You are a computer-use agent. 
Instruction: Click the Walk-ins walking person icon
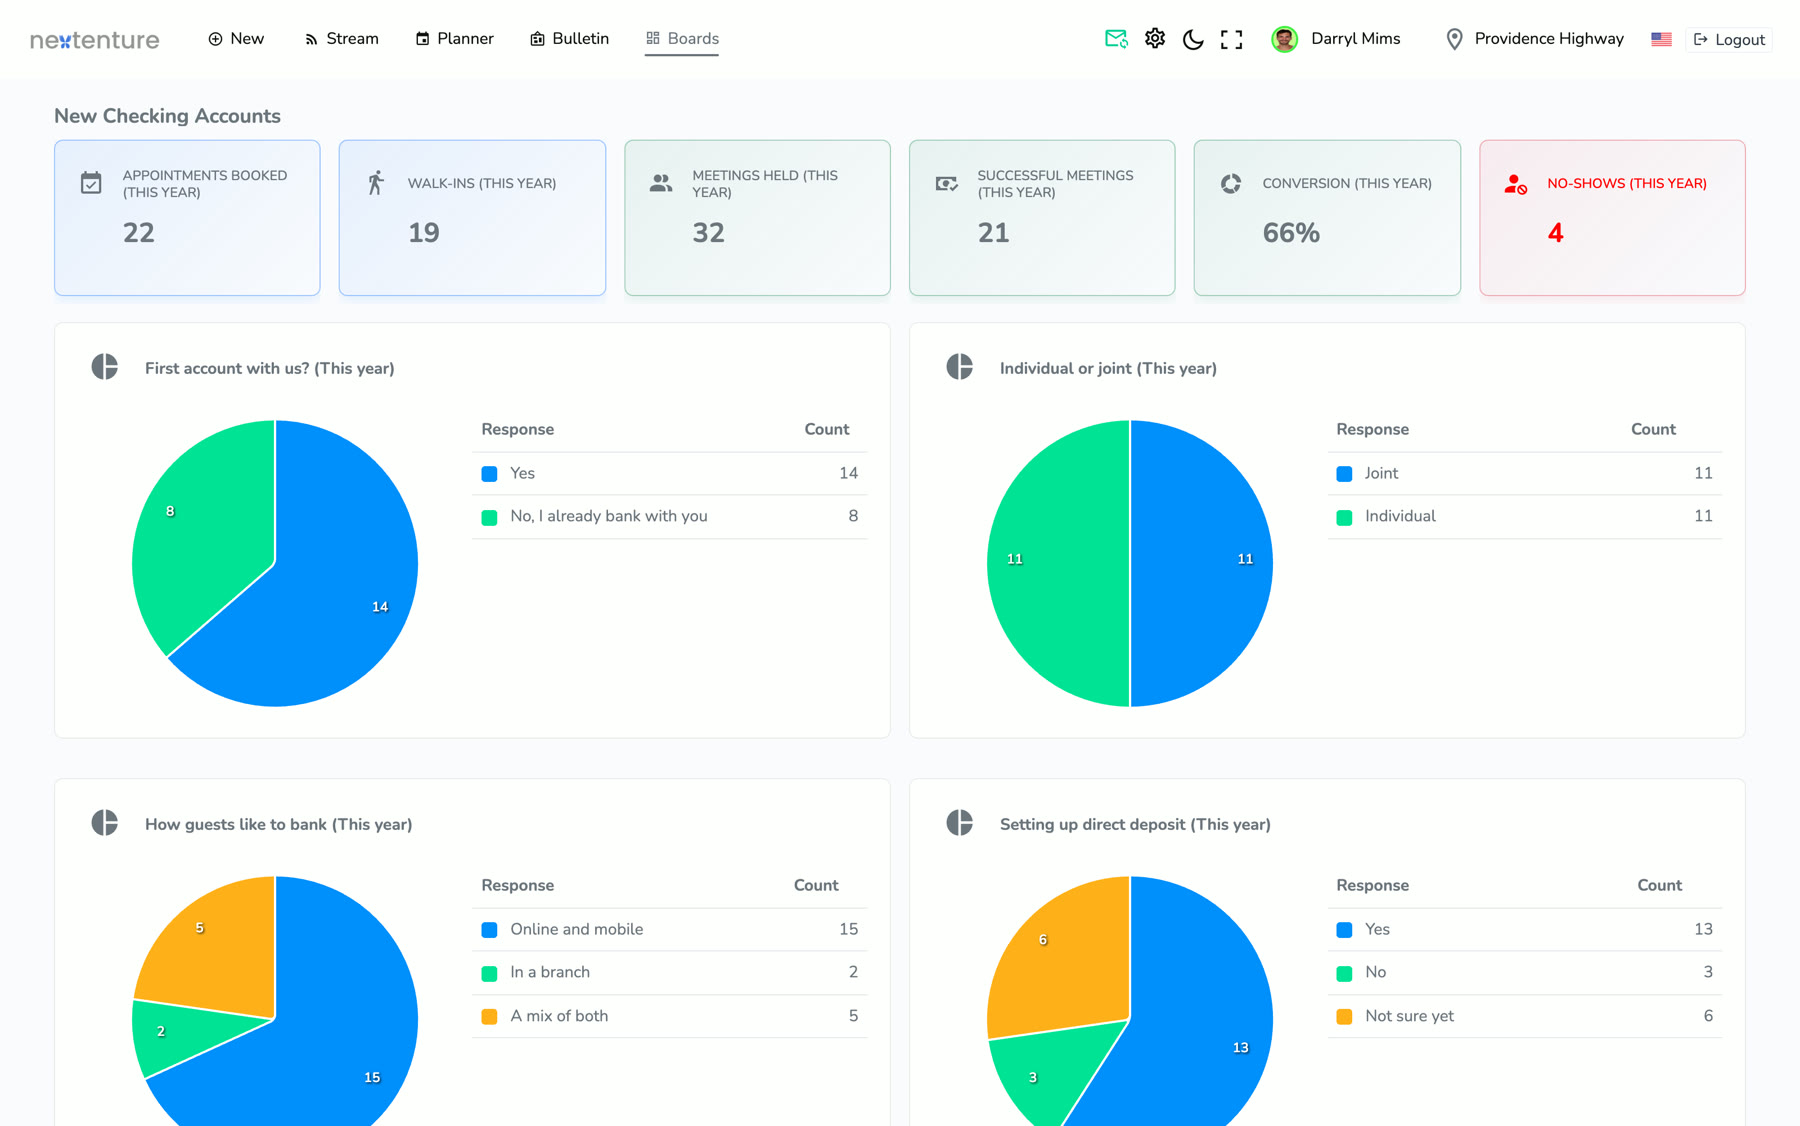pyautogui.click(x=376, y=183)
